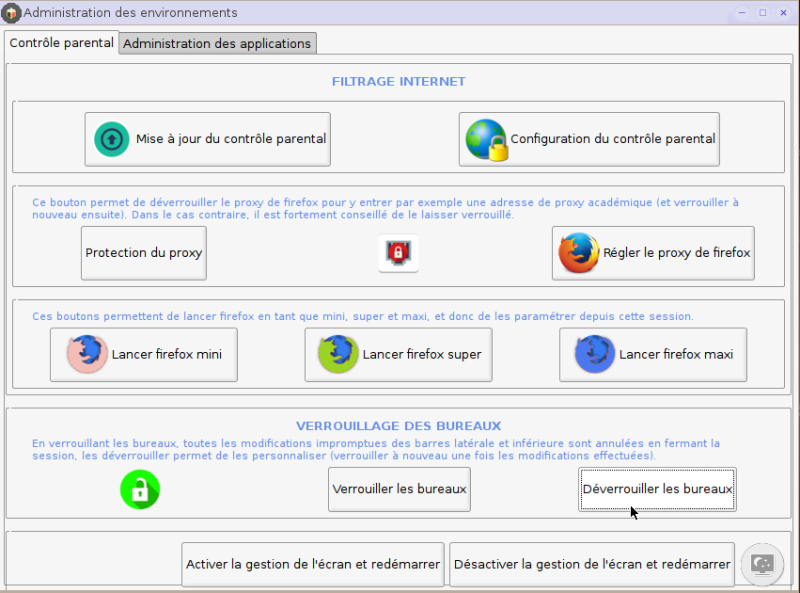800x593 pixels.
Task: Select Activer la gestion de l'écran et redémarrer
Action: point(313,564)
